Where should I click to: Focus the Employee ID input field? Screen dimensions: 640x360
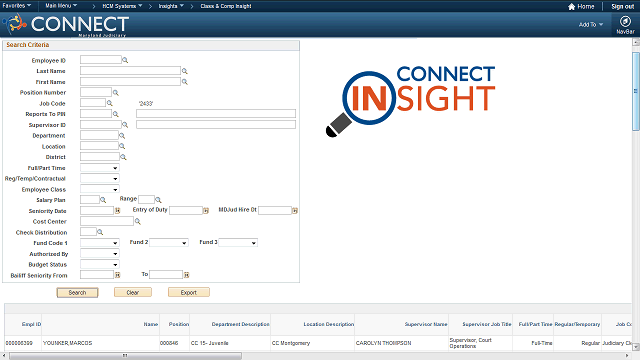101,60
